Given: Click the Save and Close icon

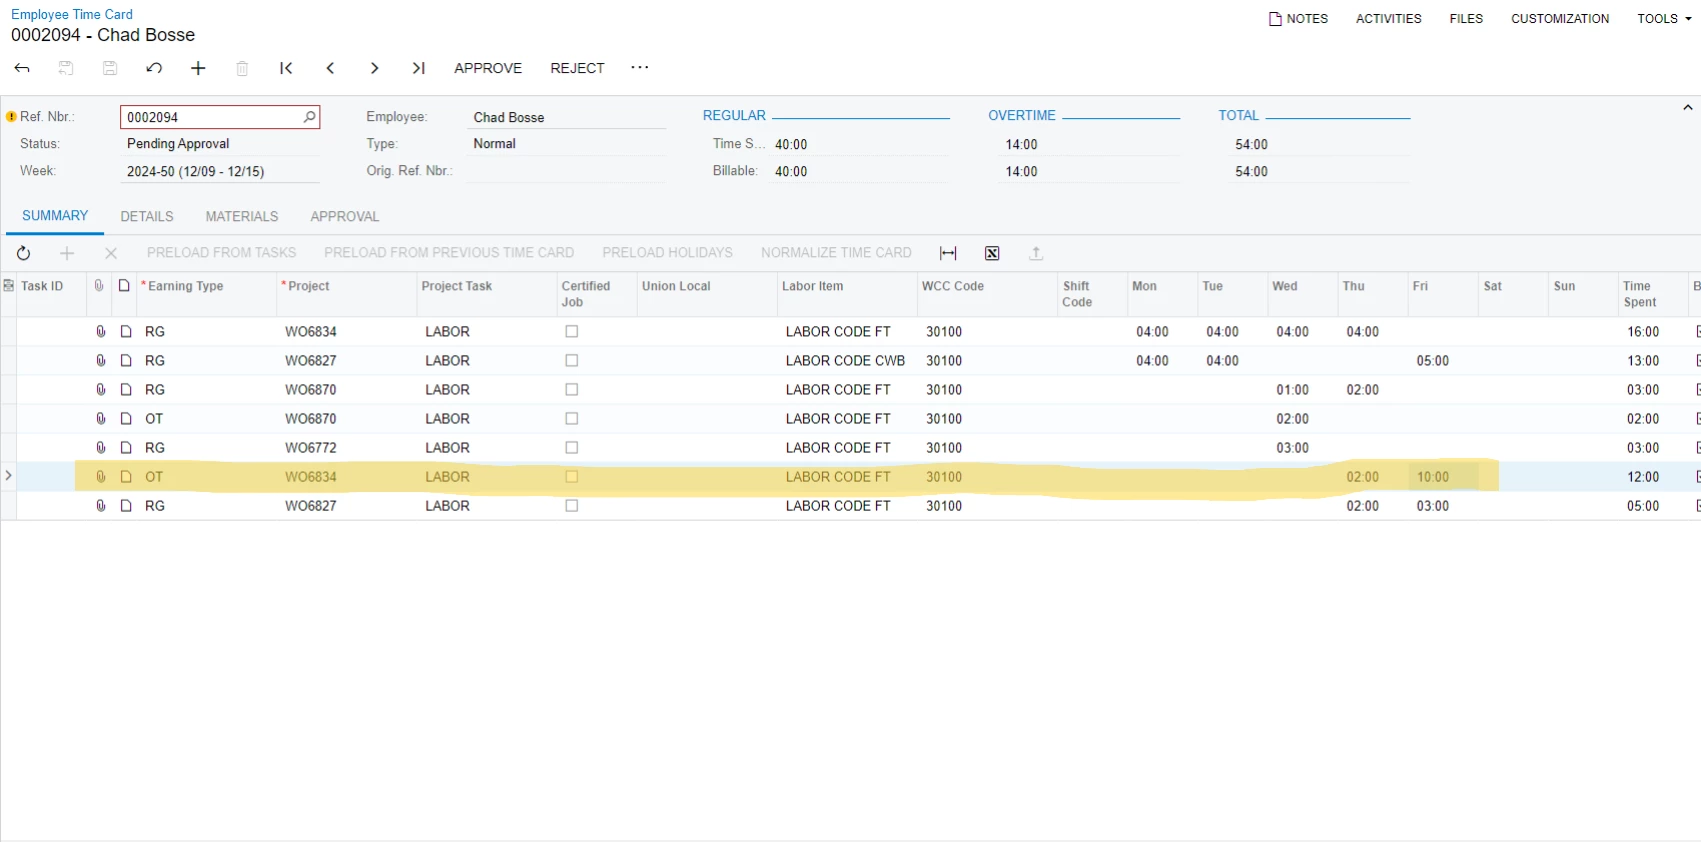Looking at the screenshot, I should click(66, 68).
